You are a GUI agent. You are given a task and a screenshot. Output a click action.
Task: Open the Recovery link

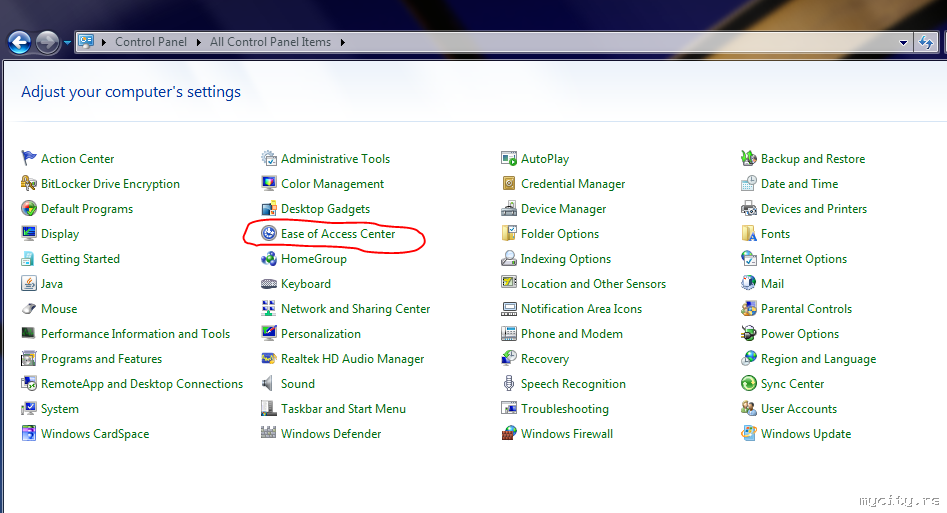point(545,359)
